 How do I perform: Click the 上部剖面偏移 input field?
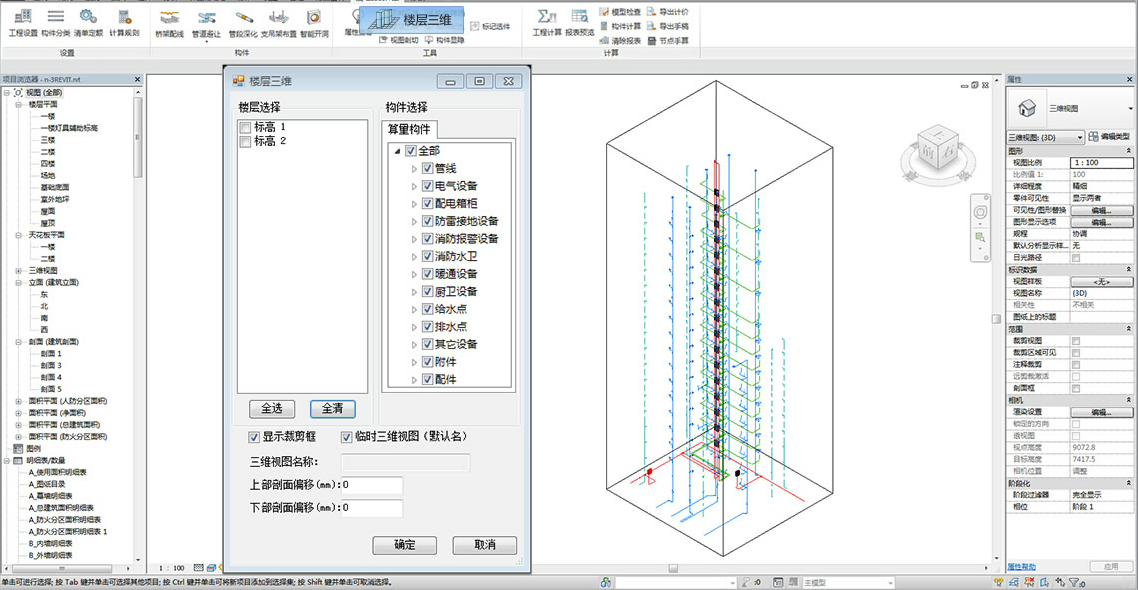click(372, 486)
